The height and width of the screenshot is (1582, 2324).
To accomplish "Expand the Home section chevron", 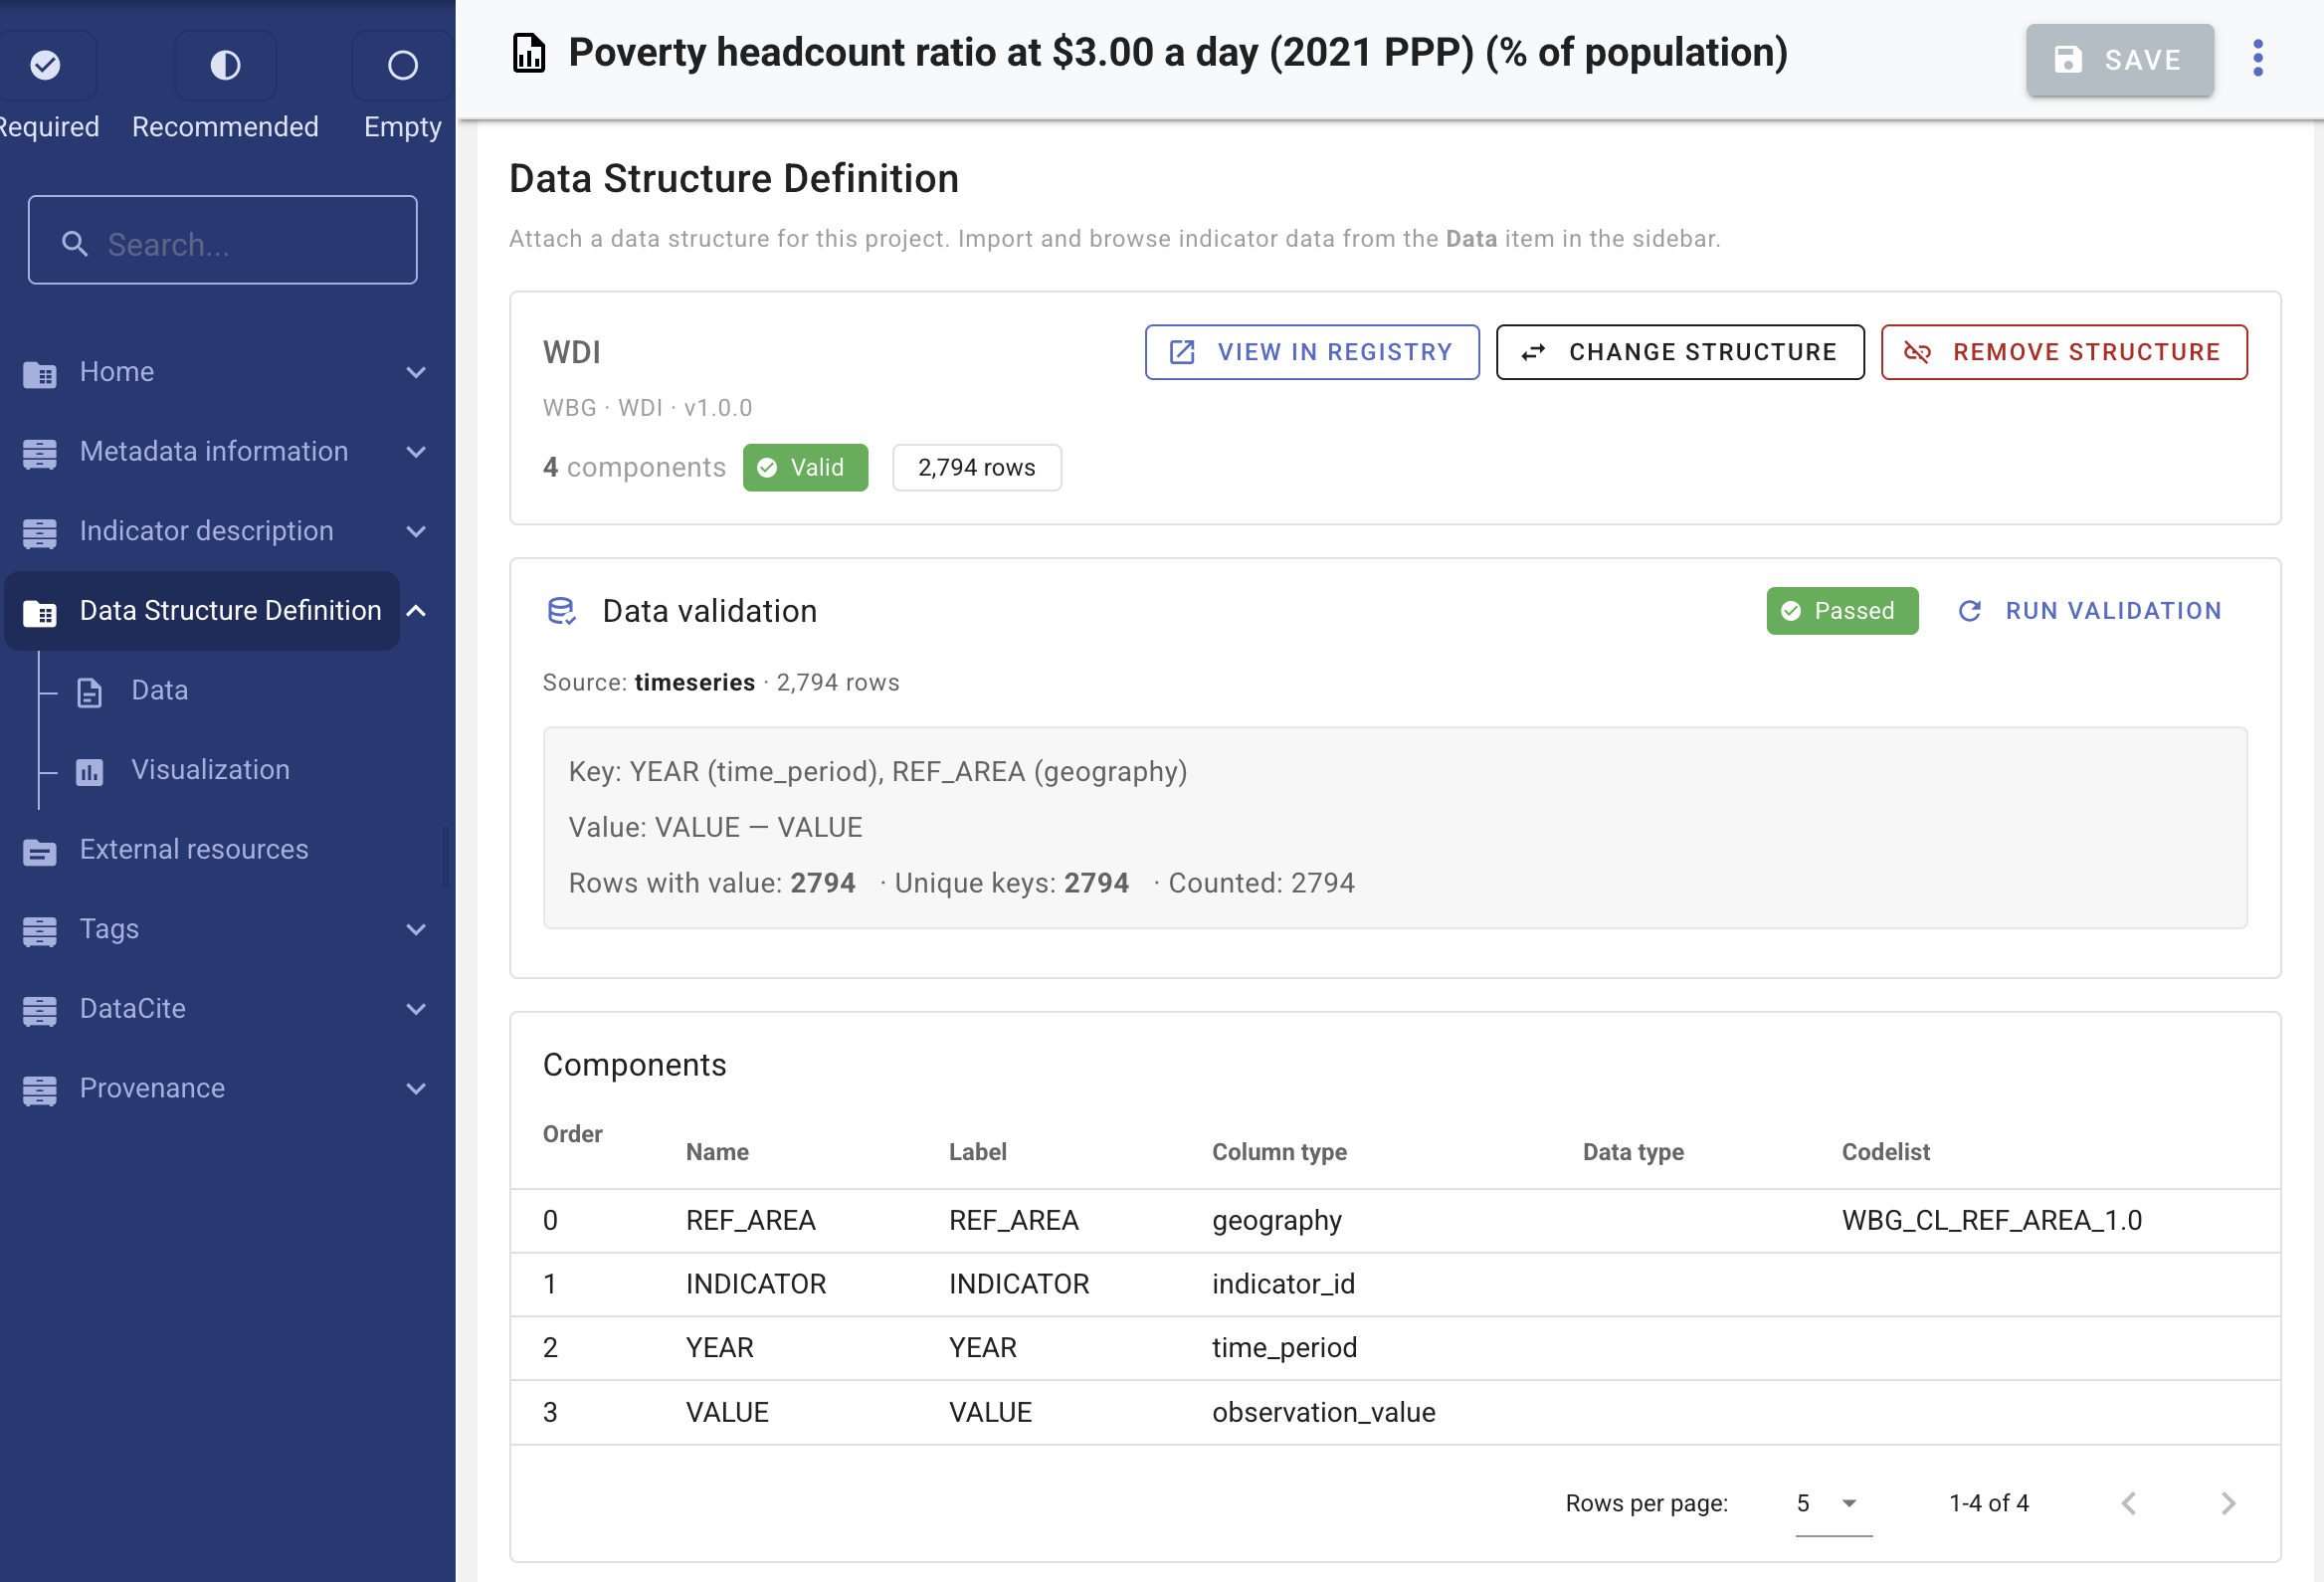I will click(416, 372).
